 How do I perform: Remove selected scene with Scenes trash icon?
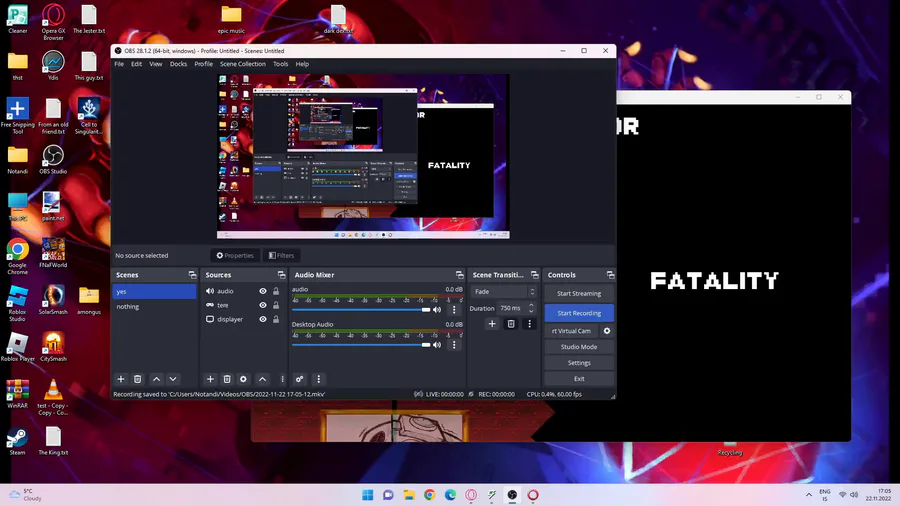pos(138,379)
